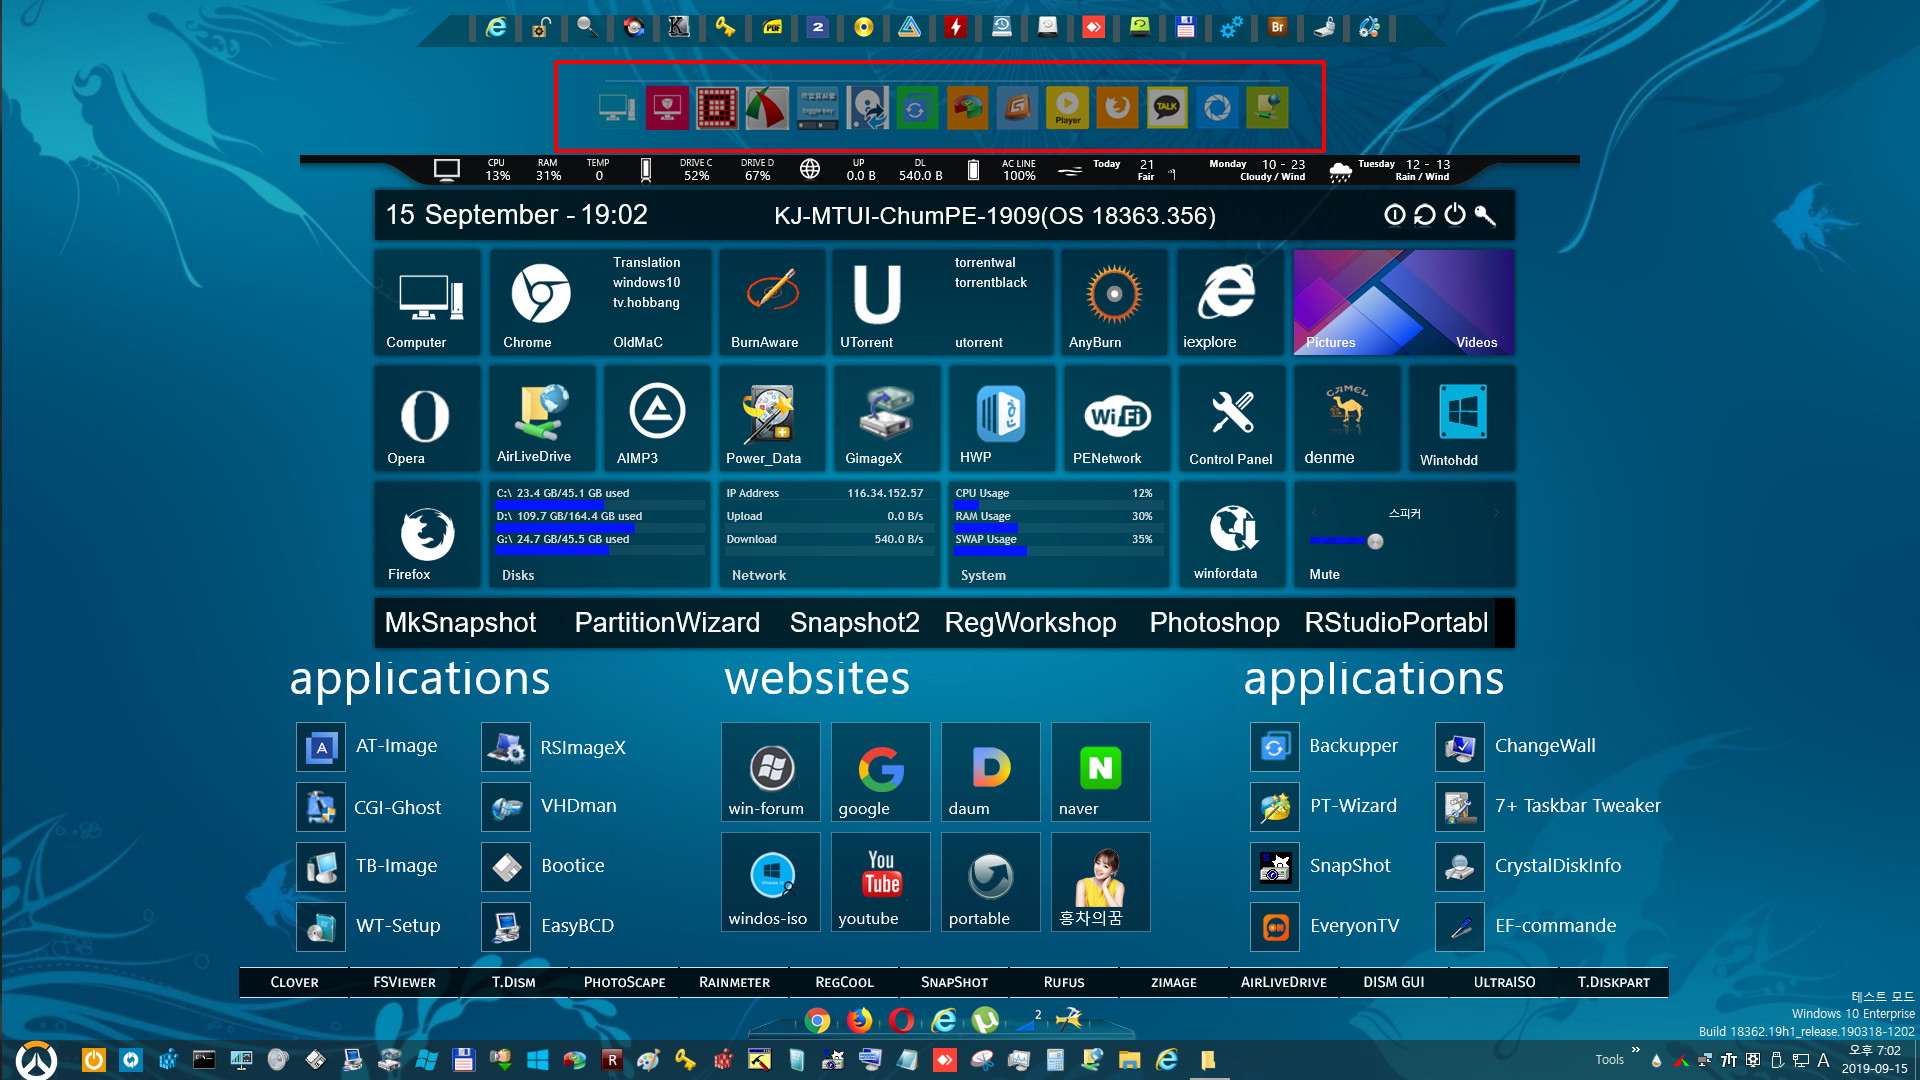Open the HWP tile
Viewport: 1920px width, 1080px height.
[1001, 418]
